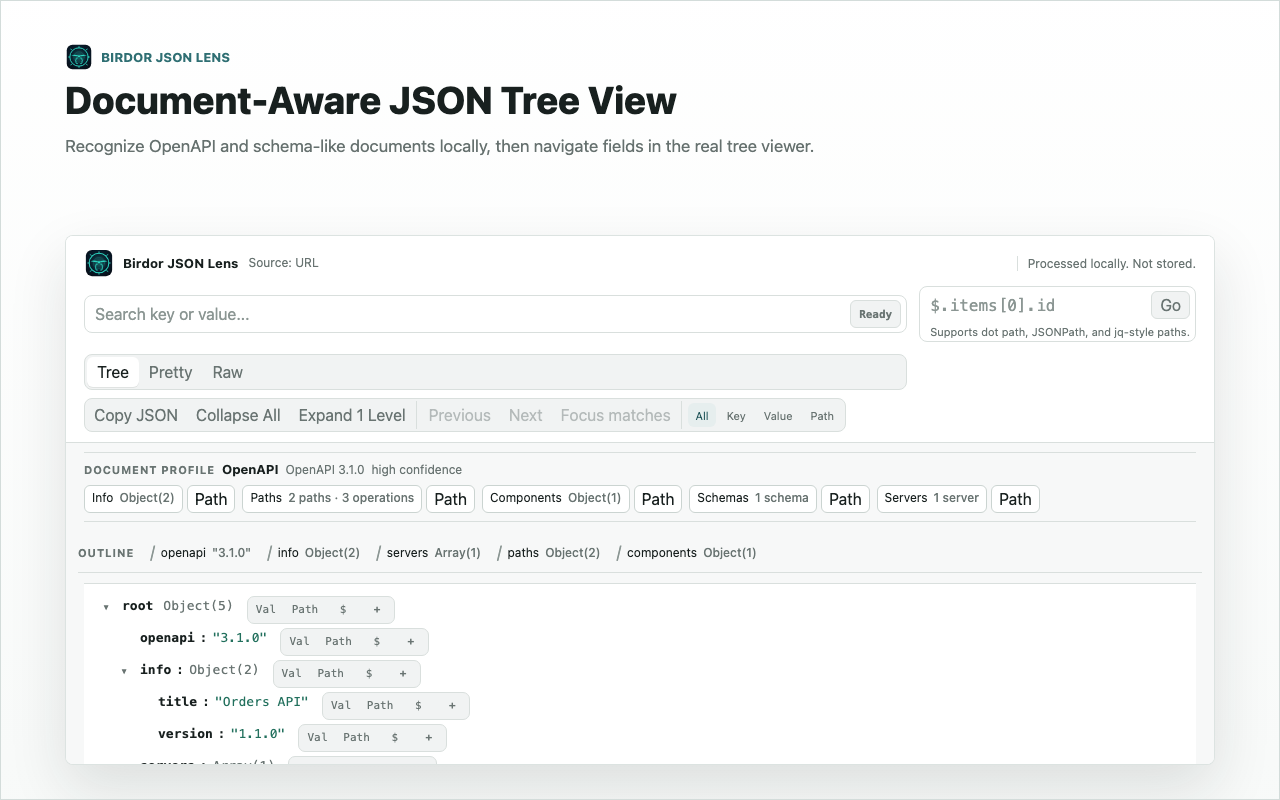Screen dimensions: 1280x800
Task: Click the $ icon in the version row
Action: coord(395,737)
